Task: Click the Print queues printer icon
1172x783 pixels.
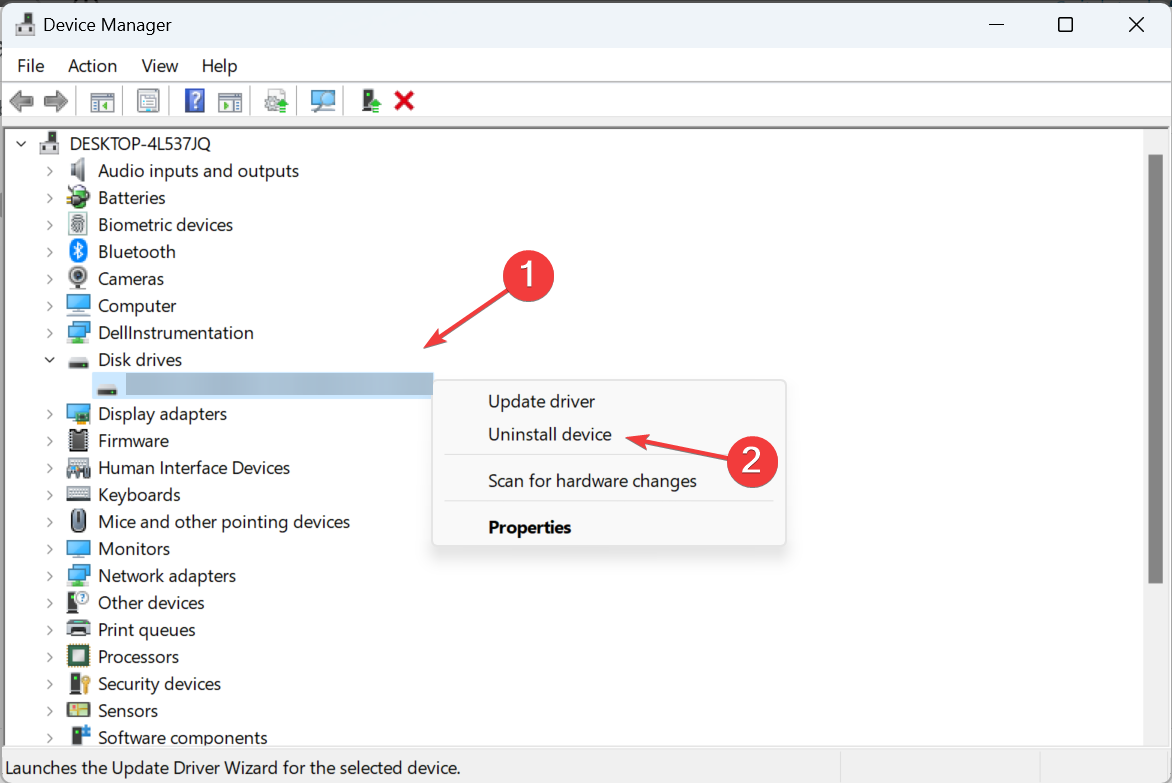Action: tap(78, 628)
